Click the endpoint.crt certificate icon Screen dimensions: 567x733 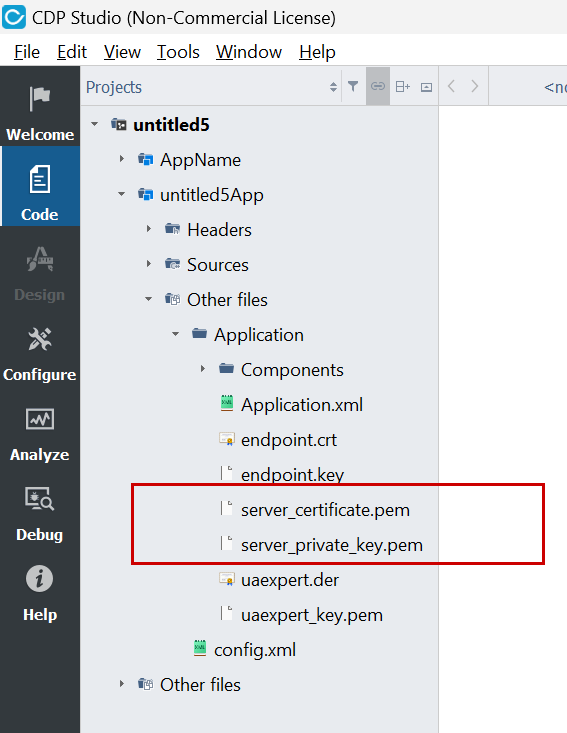point(227,439)
